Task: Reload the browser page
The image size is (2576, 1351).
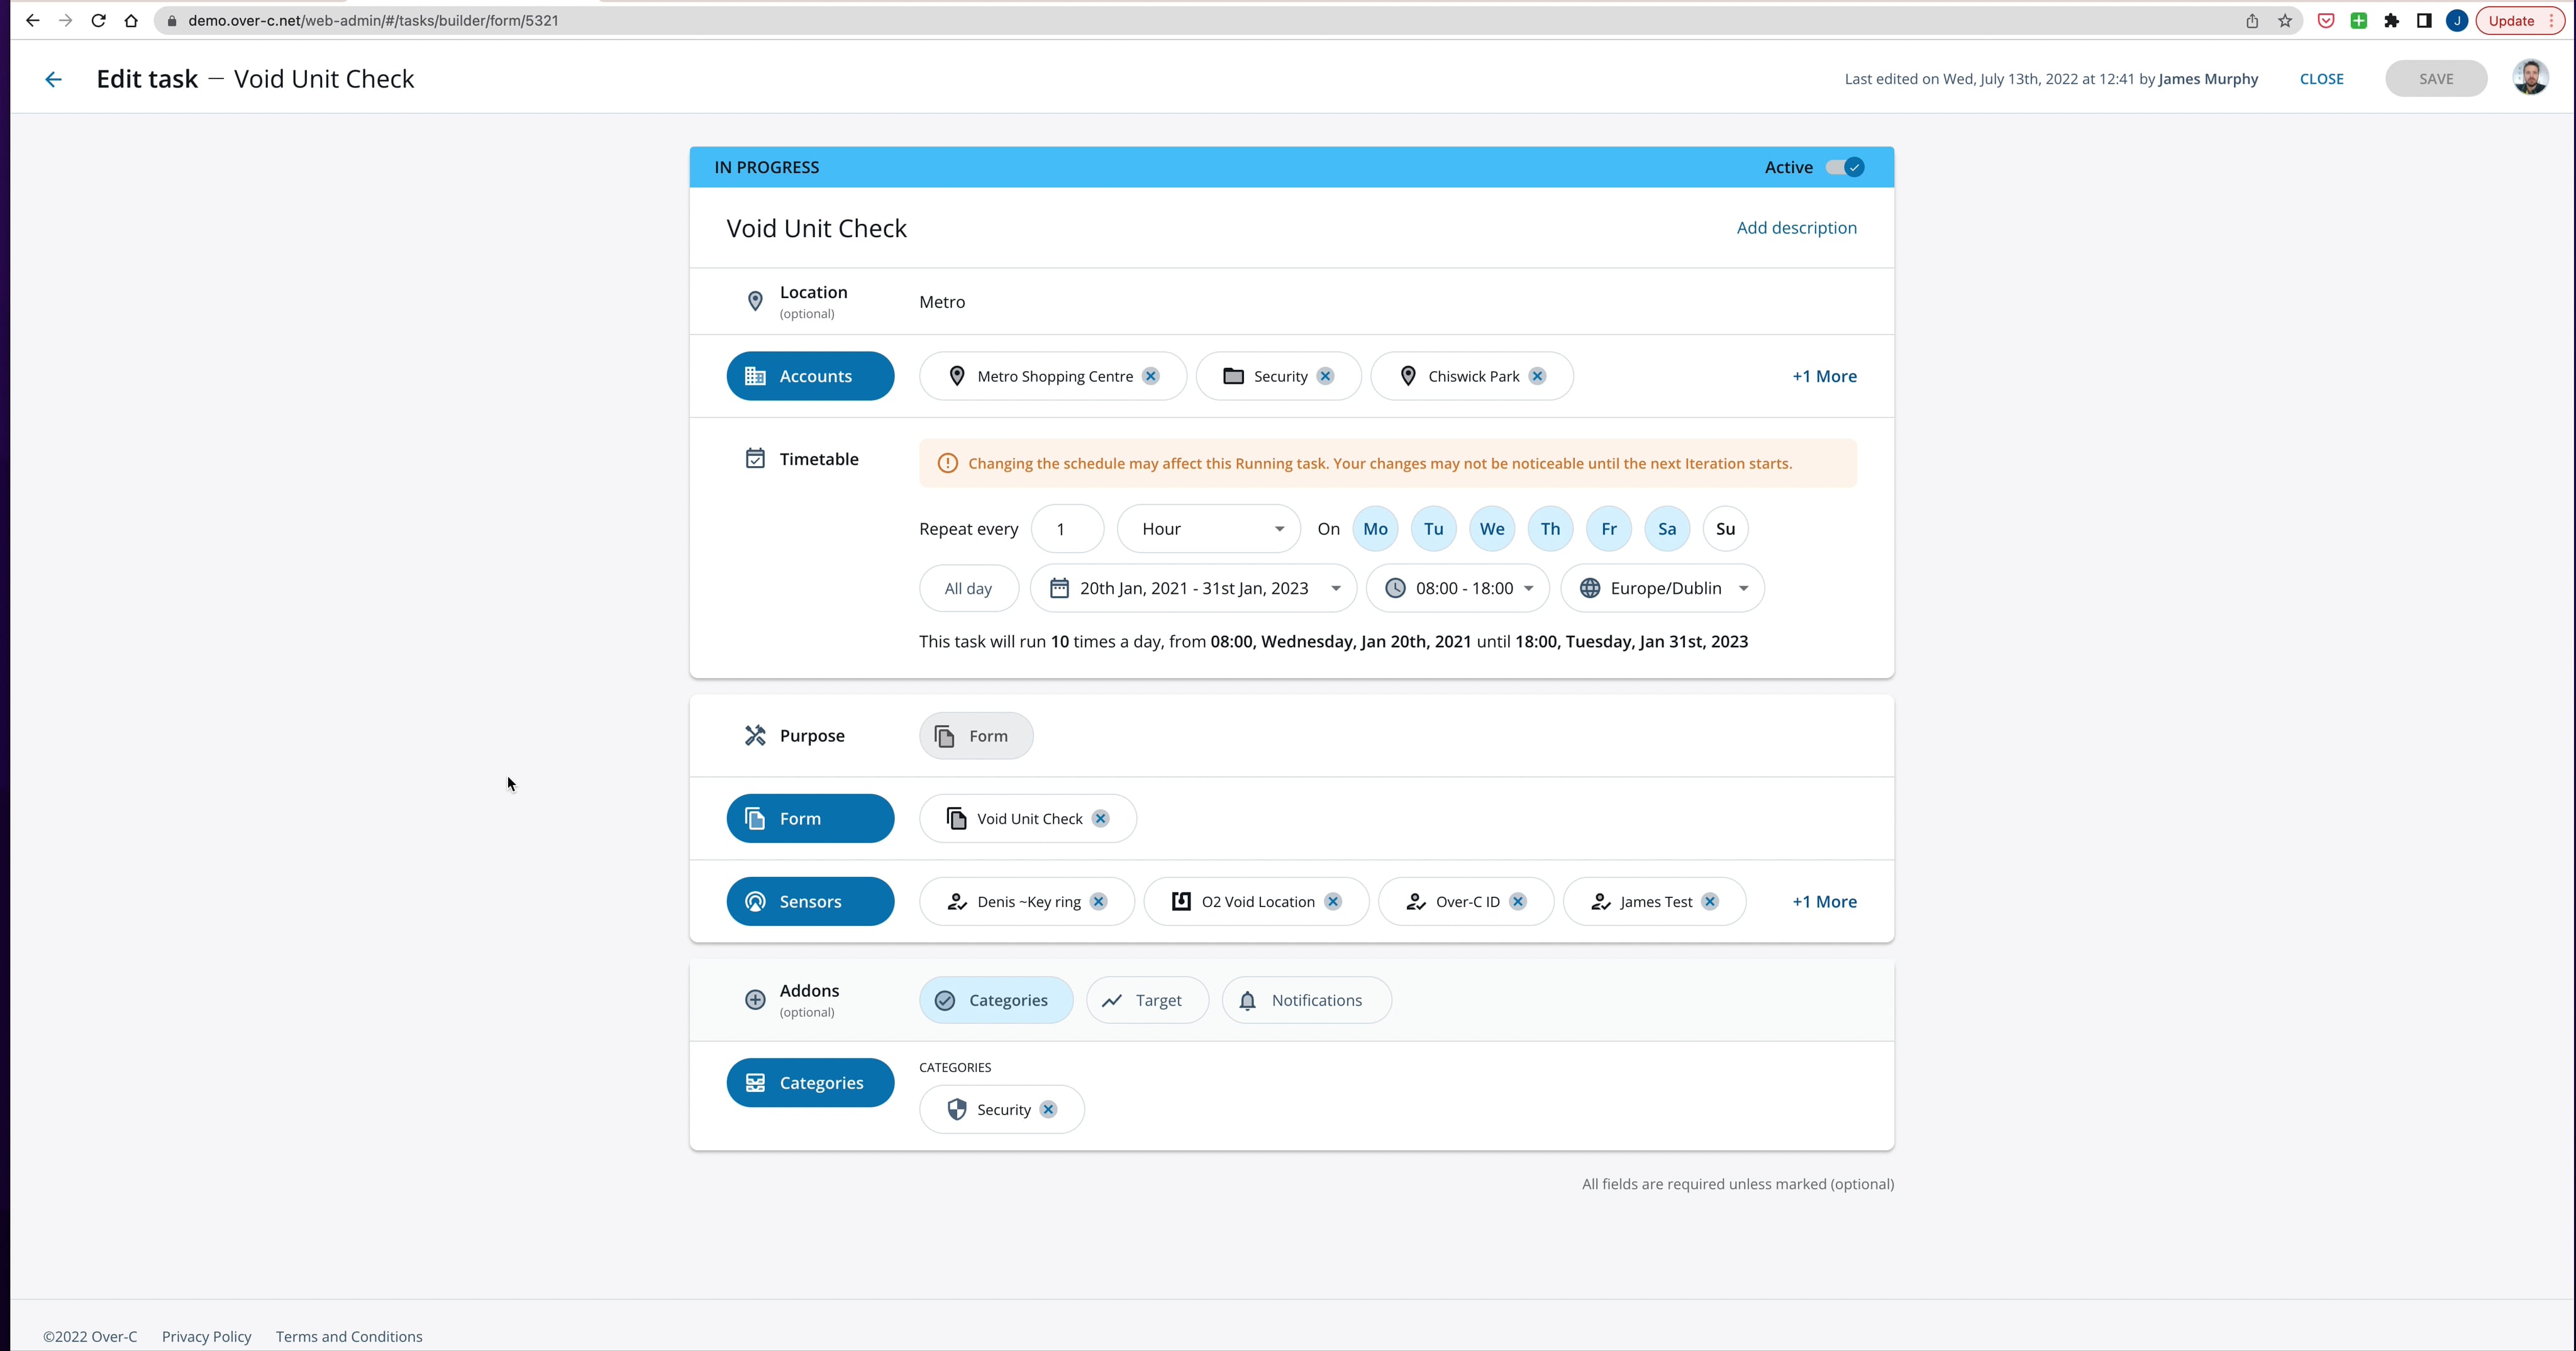Action: pos(98,20)
